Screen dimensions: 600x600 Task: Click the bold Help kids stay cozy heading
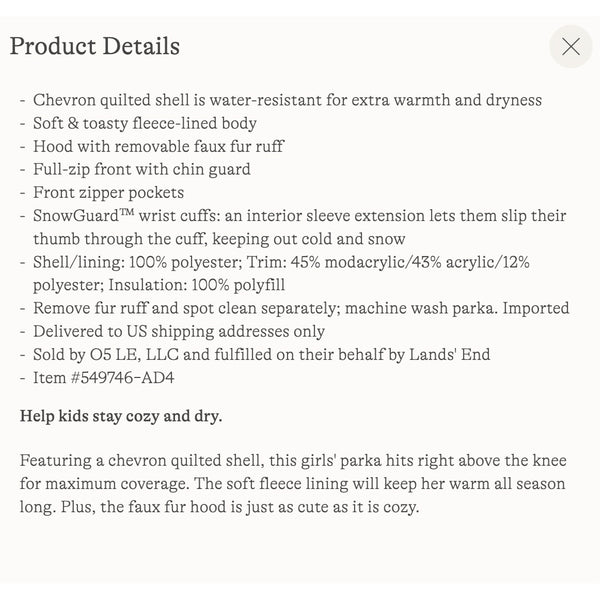tap(121, 416)
